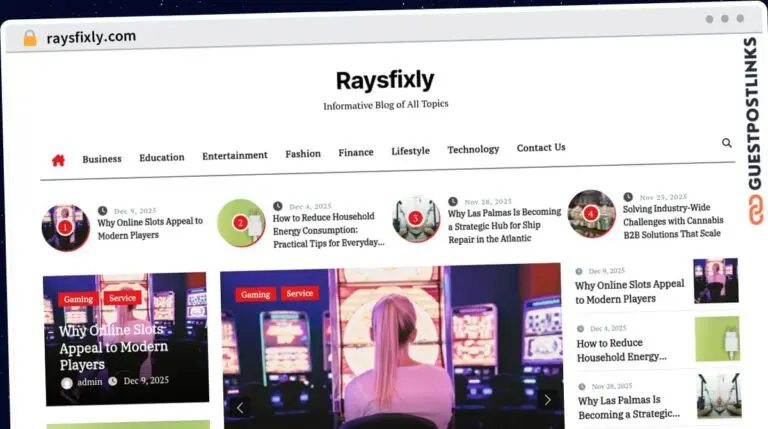Open sidebar post 'How to Reduce Household Energy...'

[622, 350]
